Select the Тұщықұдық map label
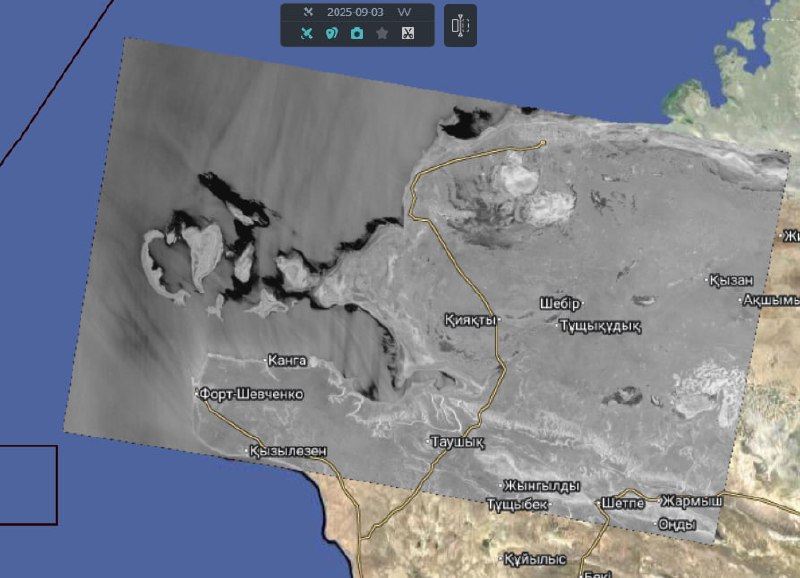 [598, 326]
